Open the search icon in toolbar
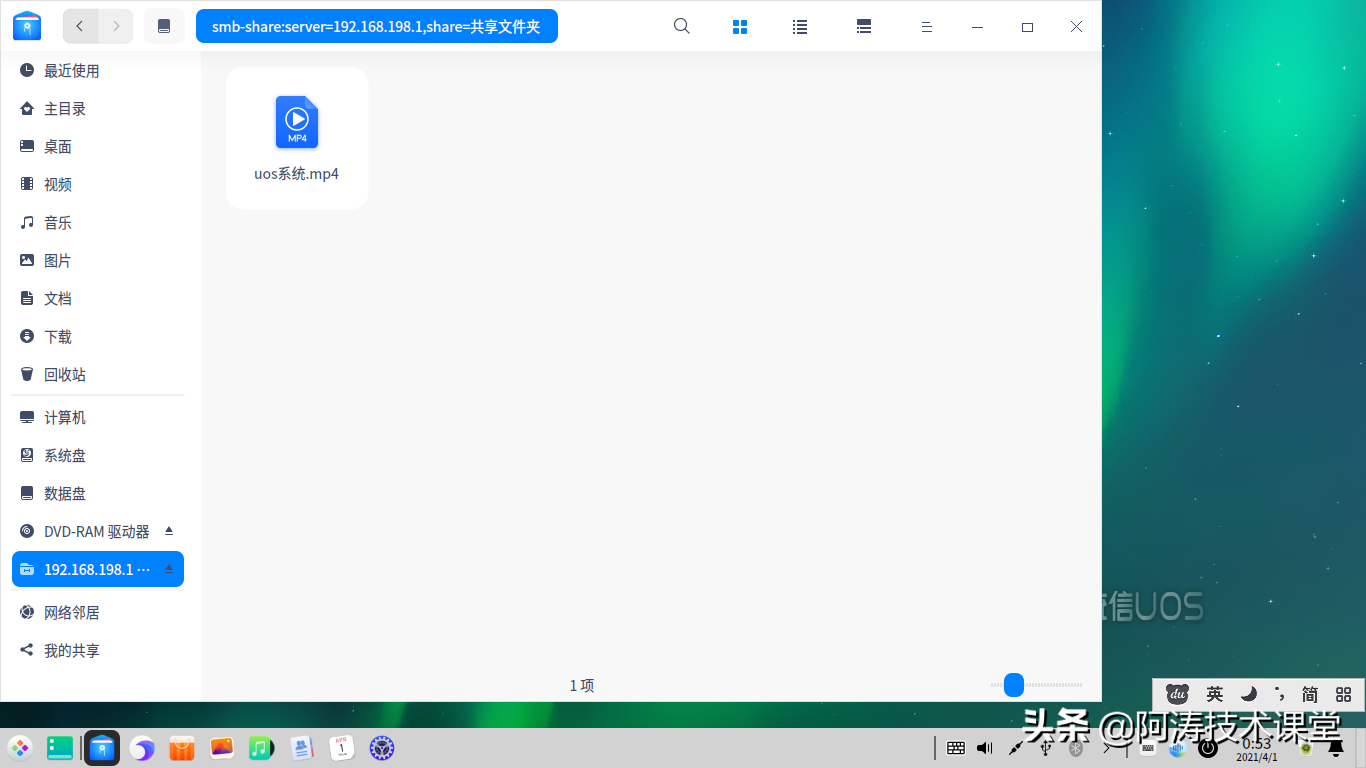 pos(682,27)
